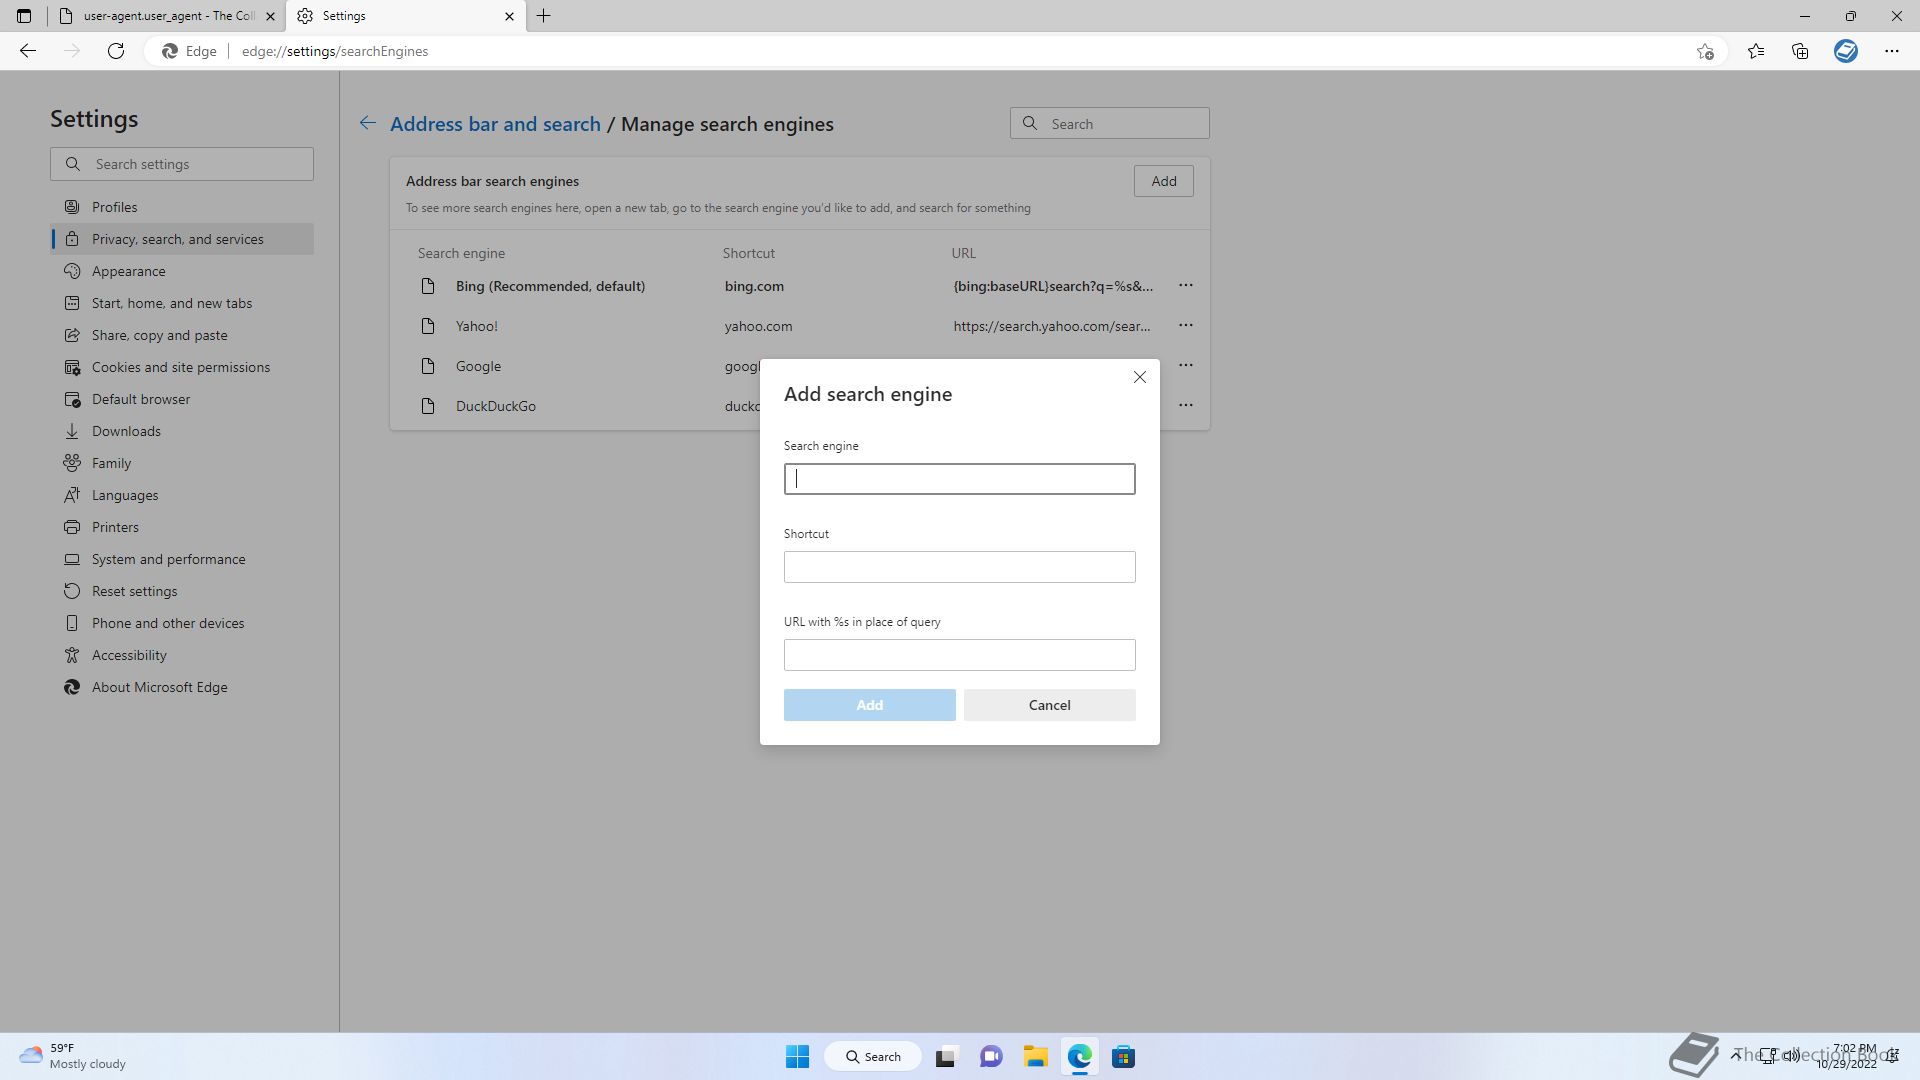Open Microsoft Store from taskbar
This screenshot has width=1920, height=1080.
[1124, 1057]
